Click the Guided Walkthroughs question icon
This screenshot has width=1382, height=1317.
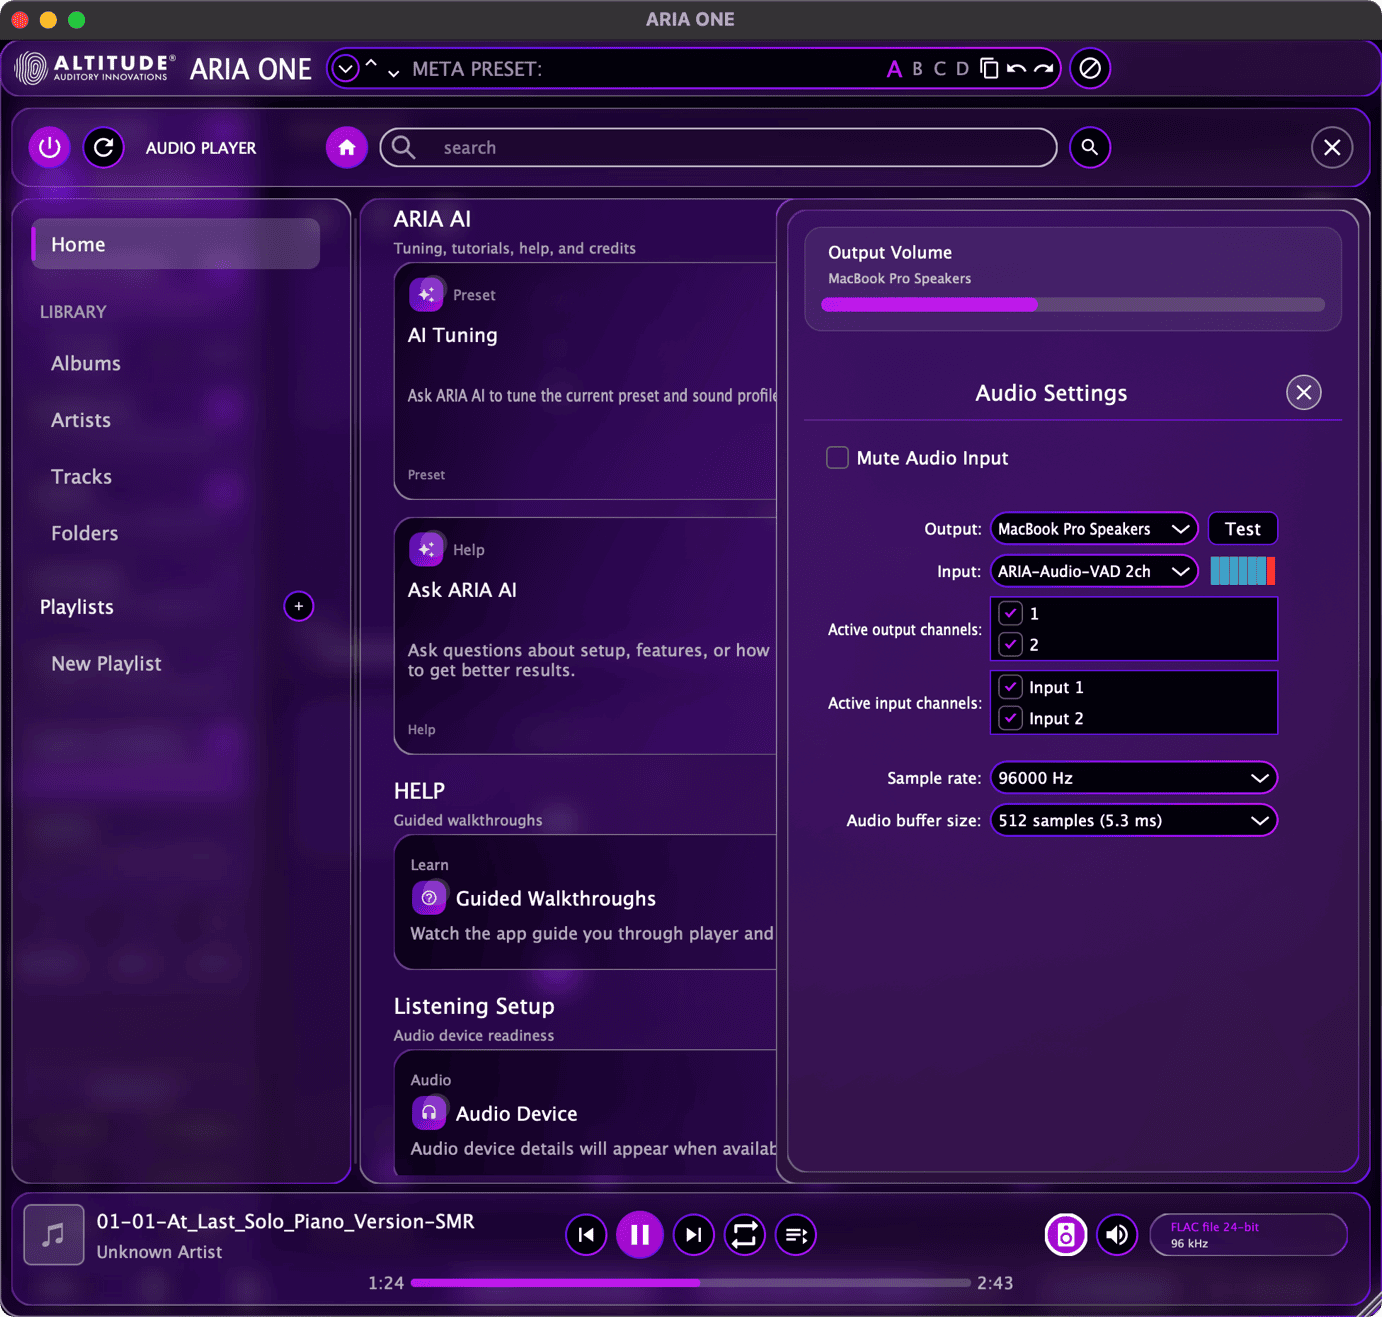429,898
